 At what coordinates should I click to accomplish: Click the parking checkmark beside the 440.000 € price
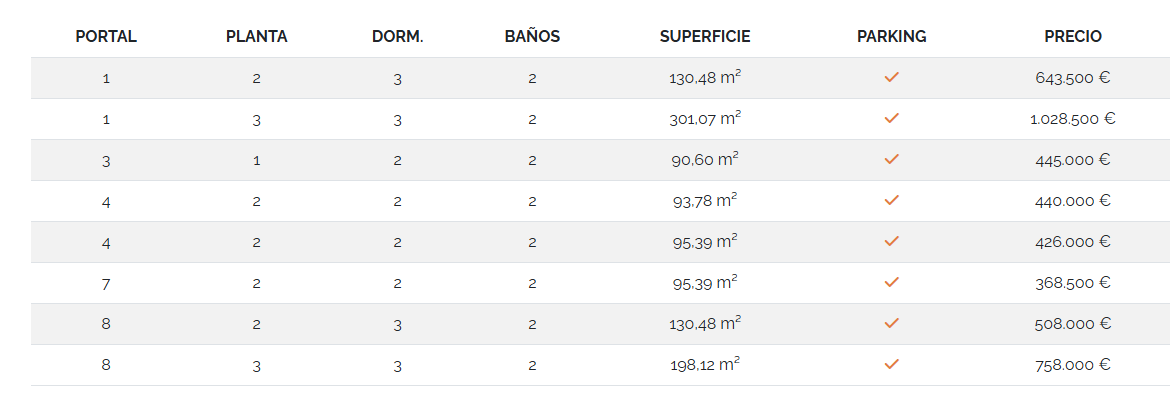(891, 200)
